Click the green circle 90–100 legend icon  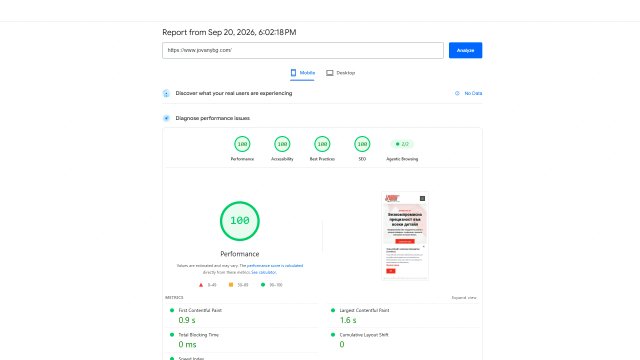click(263, 285)
